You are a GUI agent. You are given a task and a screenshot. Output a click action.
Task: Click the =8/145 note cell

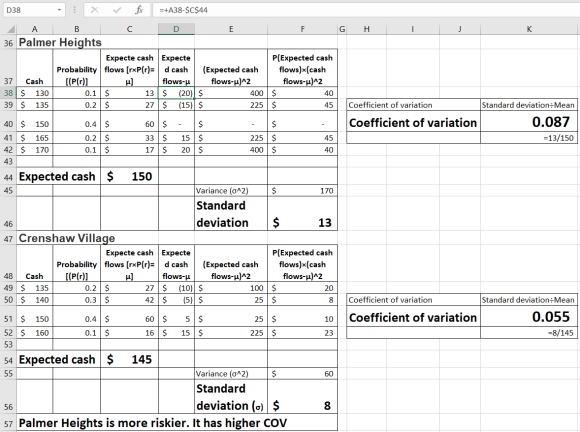point(529,333)
